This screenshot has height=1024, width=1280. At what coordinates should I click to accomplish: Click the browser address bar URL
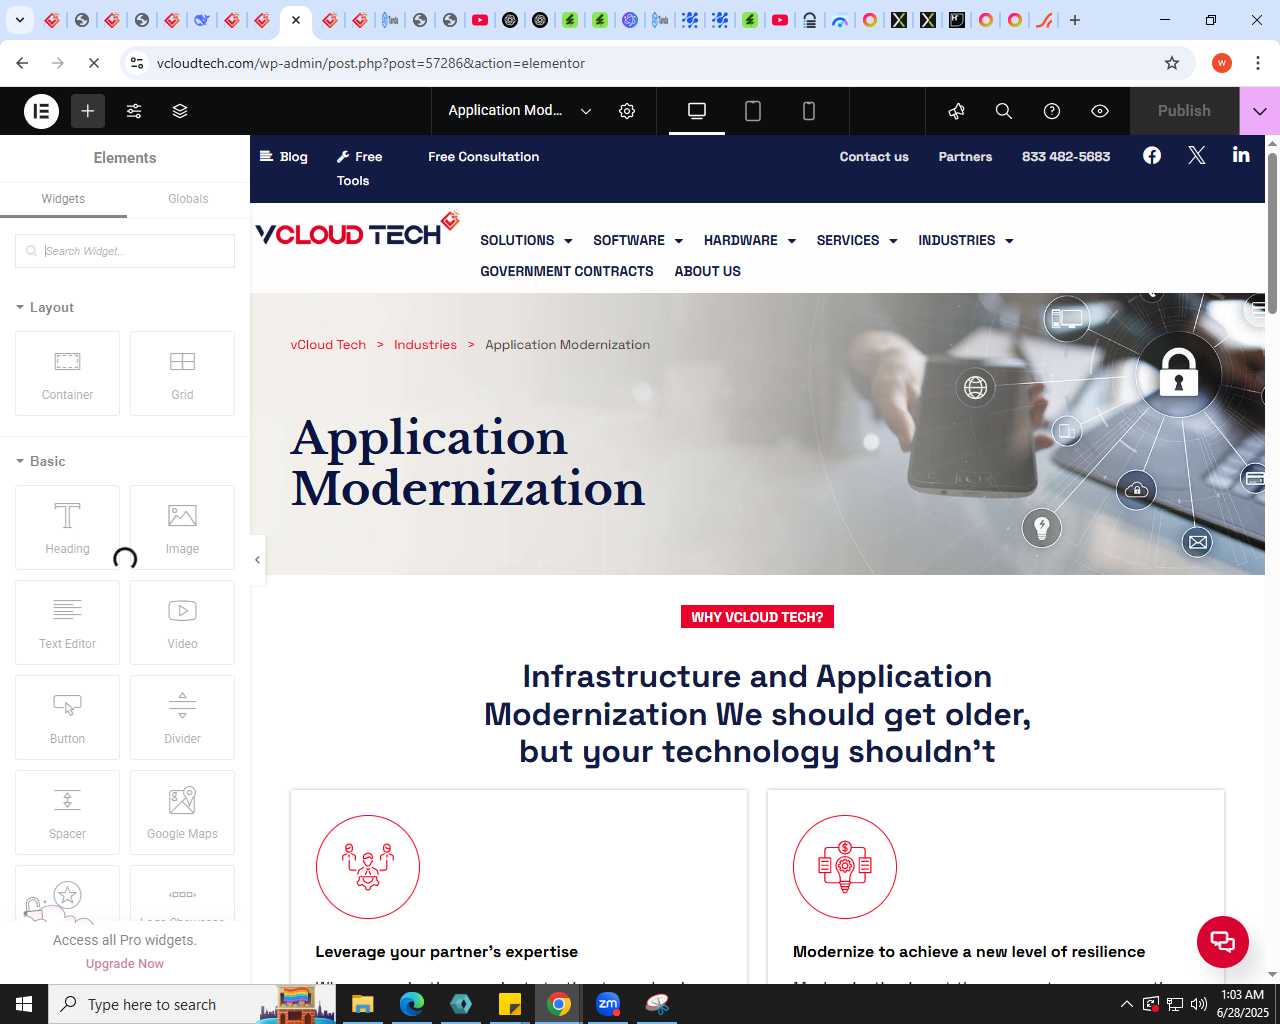coord(371,63)
